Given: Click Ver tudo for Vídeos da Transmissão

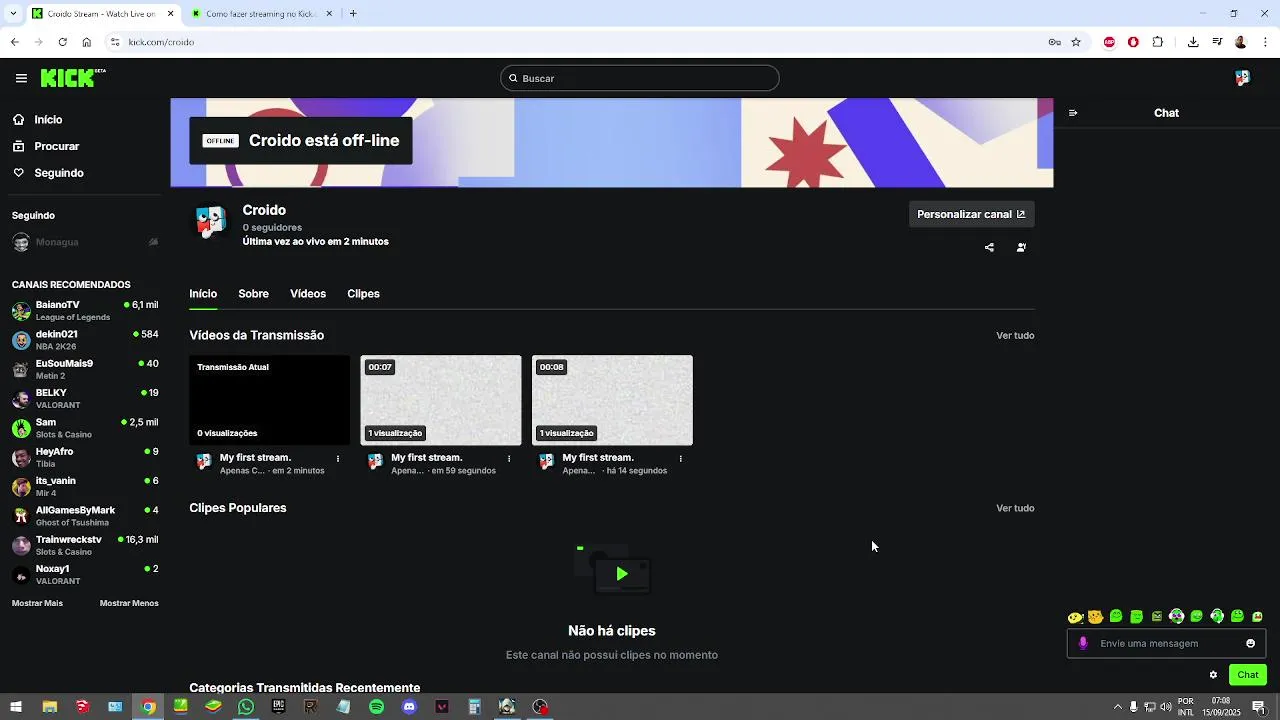Looking at the screenshot, I should (x=1015, y=336).
